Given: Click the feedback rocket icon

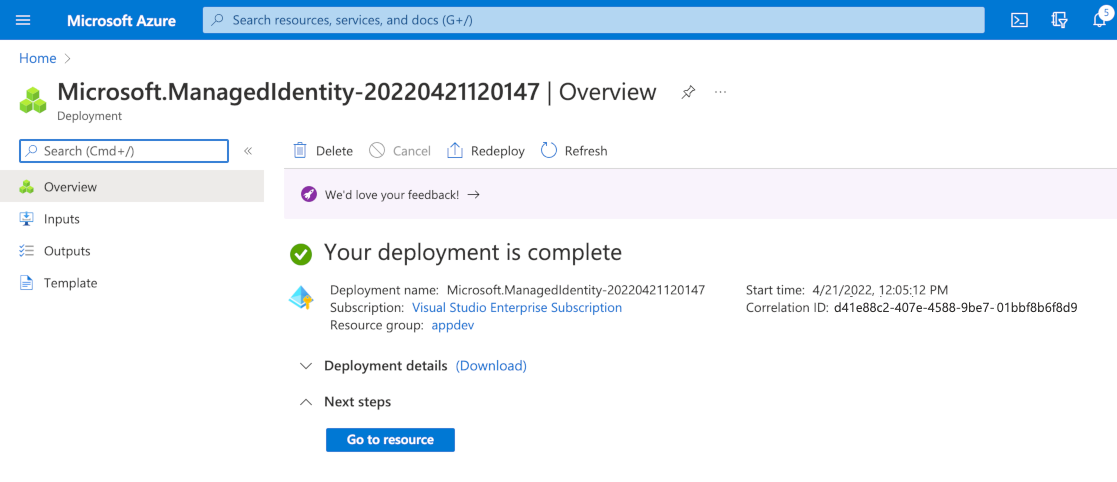Looking at the screenshot, I should (308, 194).
